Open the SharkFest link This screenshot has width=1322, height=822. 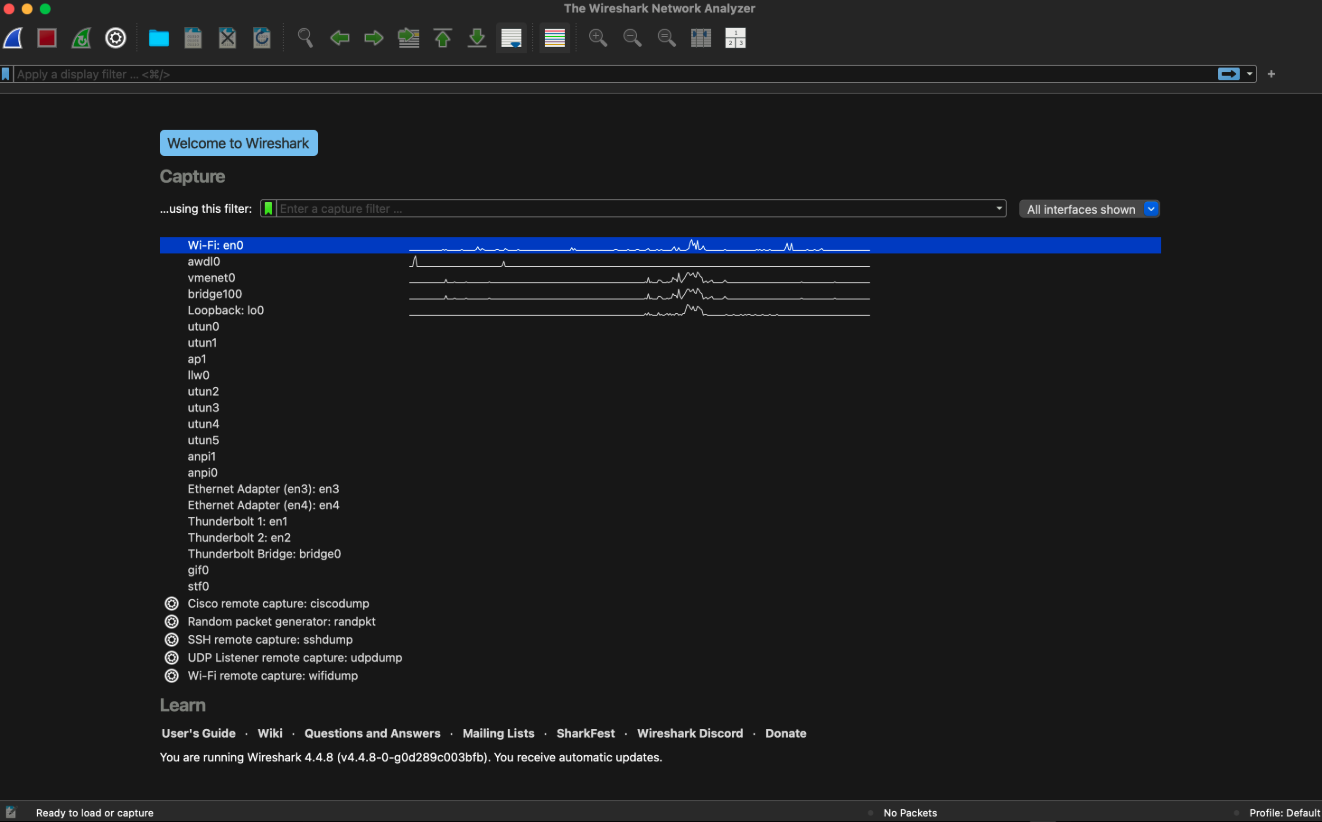coord(586,733)
